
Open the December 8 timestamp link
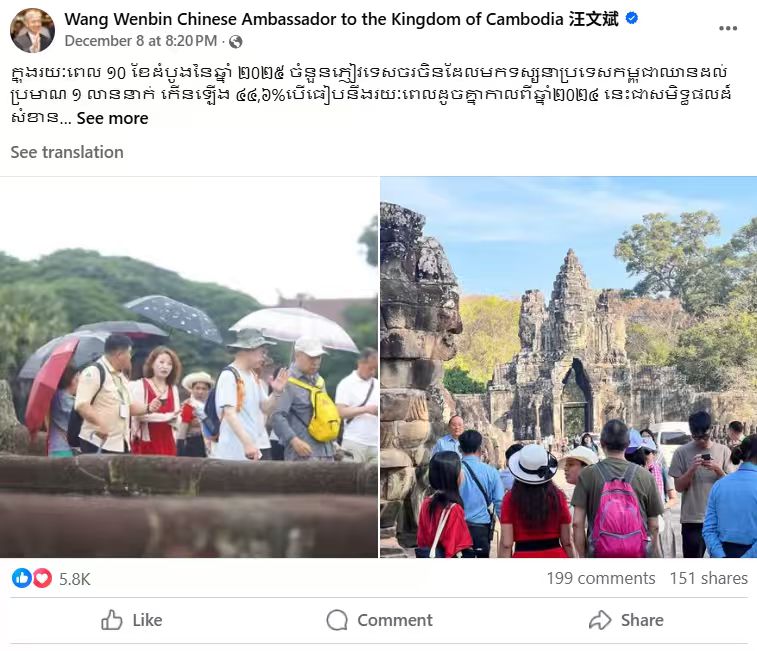[x=141, y=41]
